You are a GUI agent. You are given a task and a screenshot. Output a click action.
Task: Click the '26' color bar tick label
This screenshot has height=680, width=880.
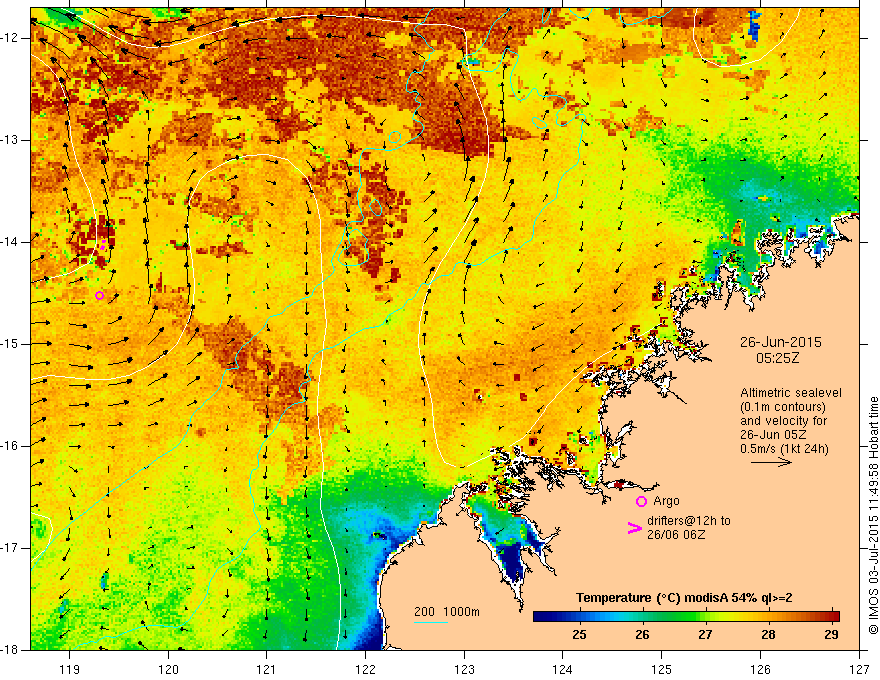click(x=642, y=635)
